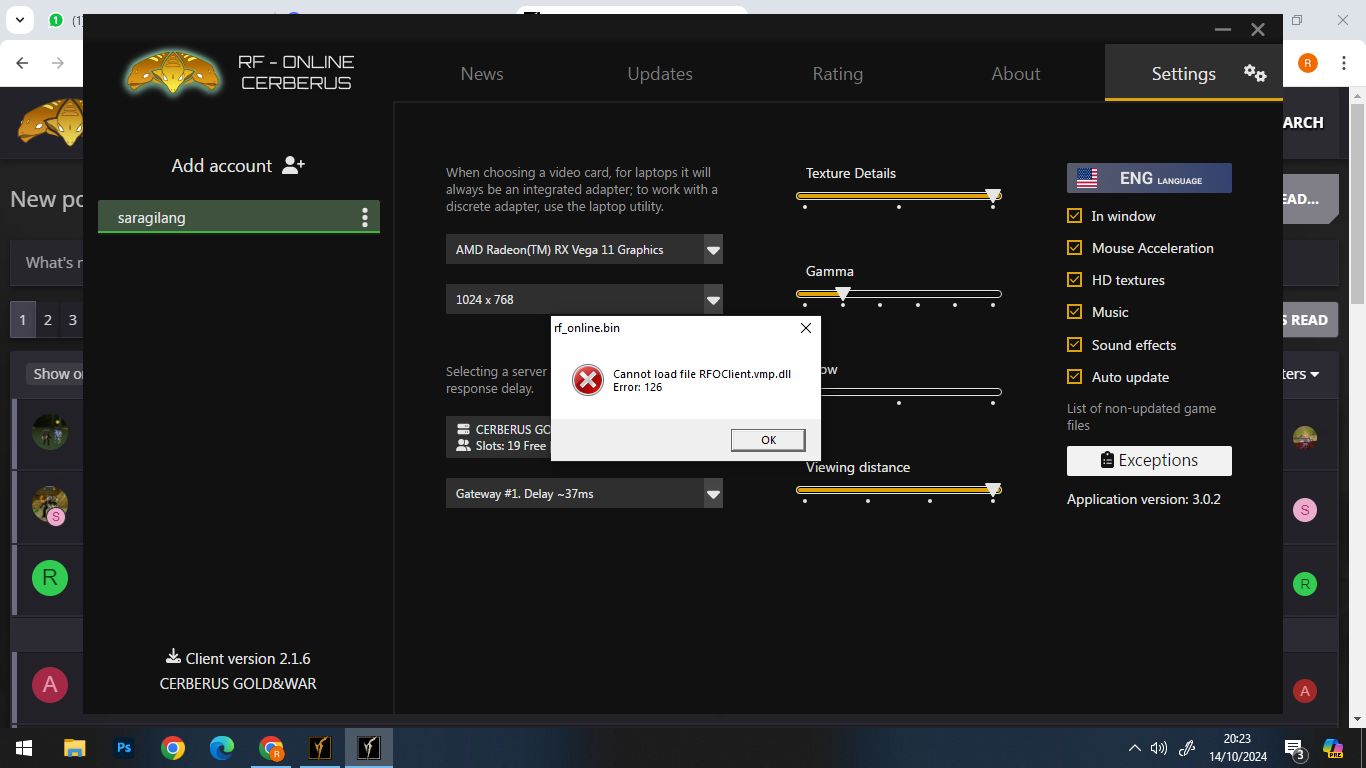Open the volume control in system tray
1366x768 pixels.
(x=1160, y=747)
